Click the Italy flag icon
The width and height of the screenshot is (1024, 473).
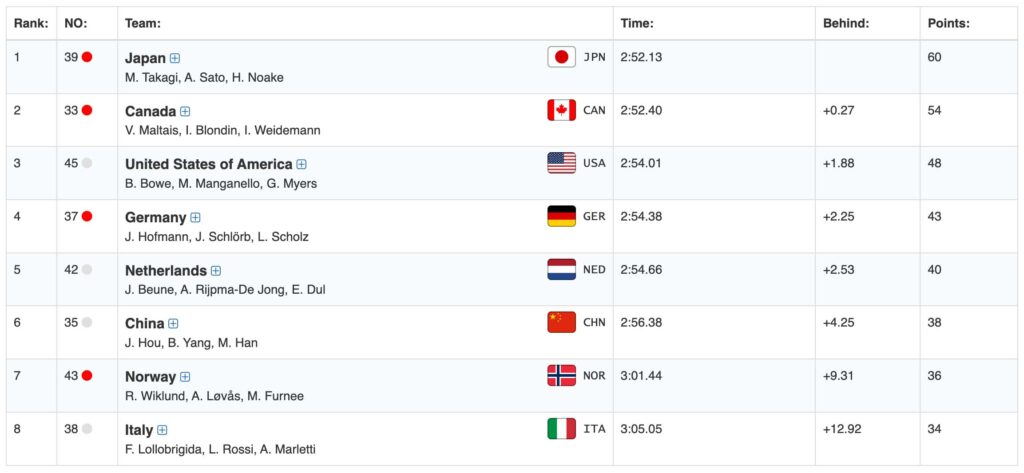point(561,428)
